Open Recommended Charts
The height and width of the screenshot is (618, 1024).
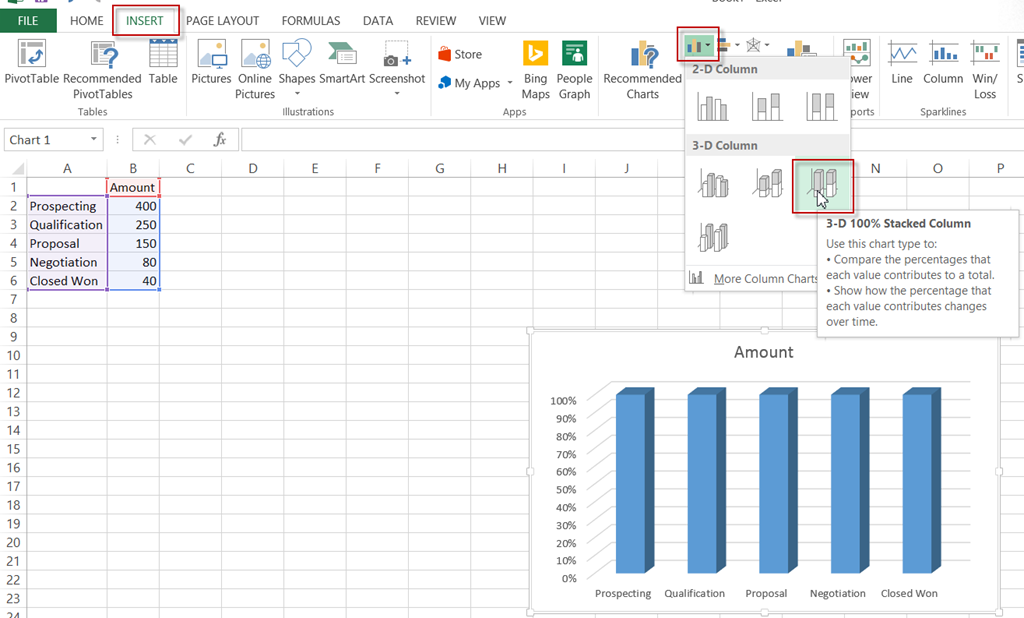tap(643, 70)
